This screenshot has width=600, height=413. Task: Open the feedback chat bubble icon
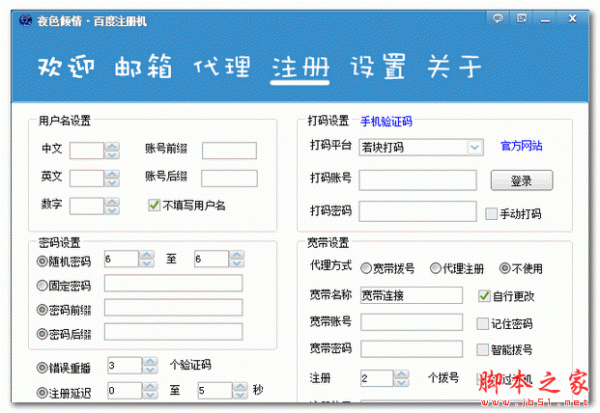click(x=497, y=18)
